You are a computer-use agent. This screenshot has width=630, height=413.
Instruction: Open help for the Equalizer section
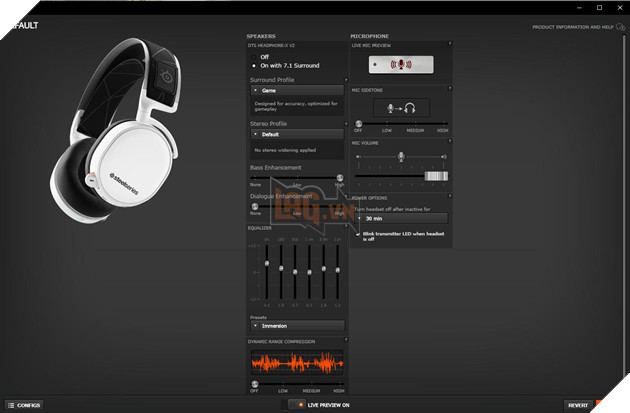click(346, 226)
